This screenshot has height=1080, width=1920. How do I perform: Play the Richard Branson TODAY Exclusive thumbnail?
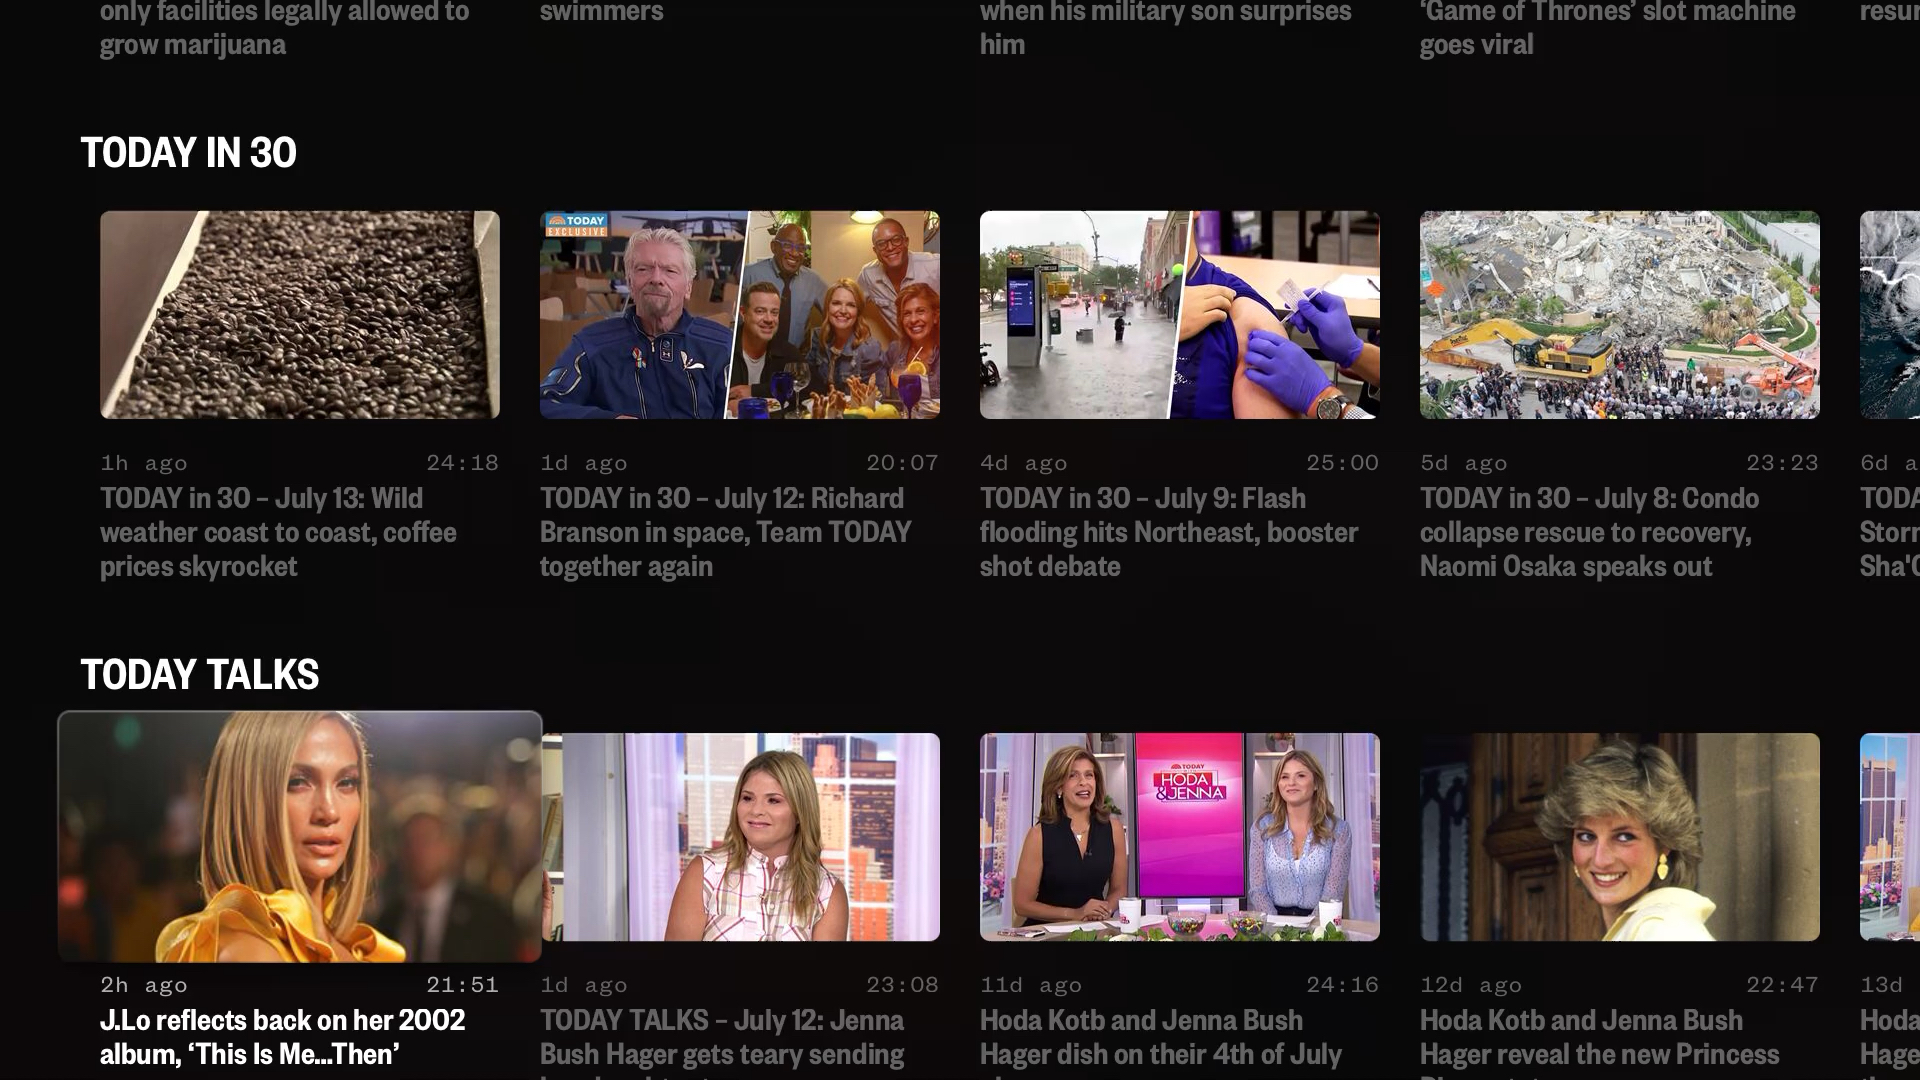tap(740, 314)
